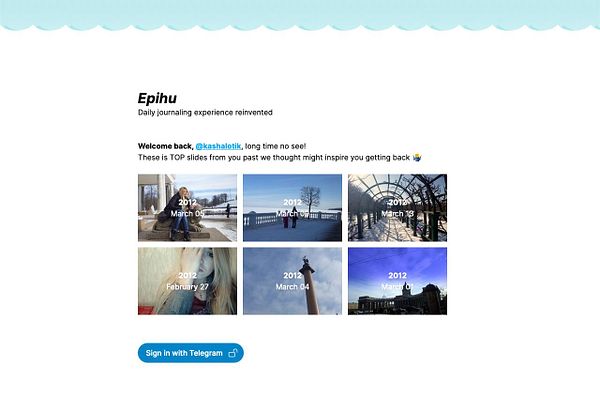This screenshot has width=600, height=412.
Task: Click the 'March 04' date label
Action: coord(292,287)
